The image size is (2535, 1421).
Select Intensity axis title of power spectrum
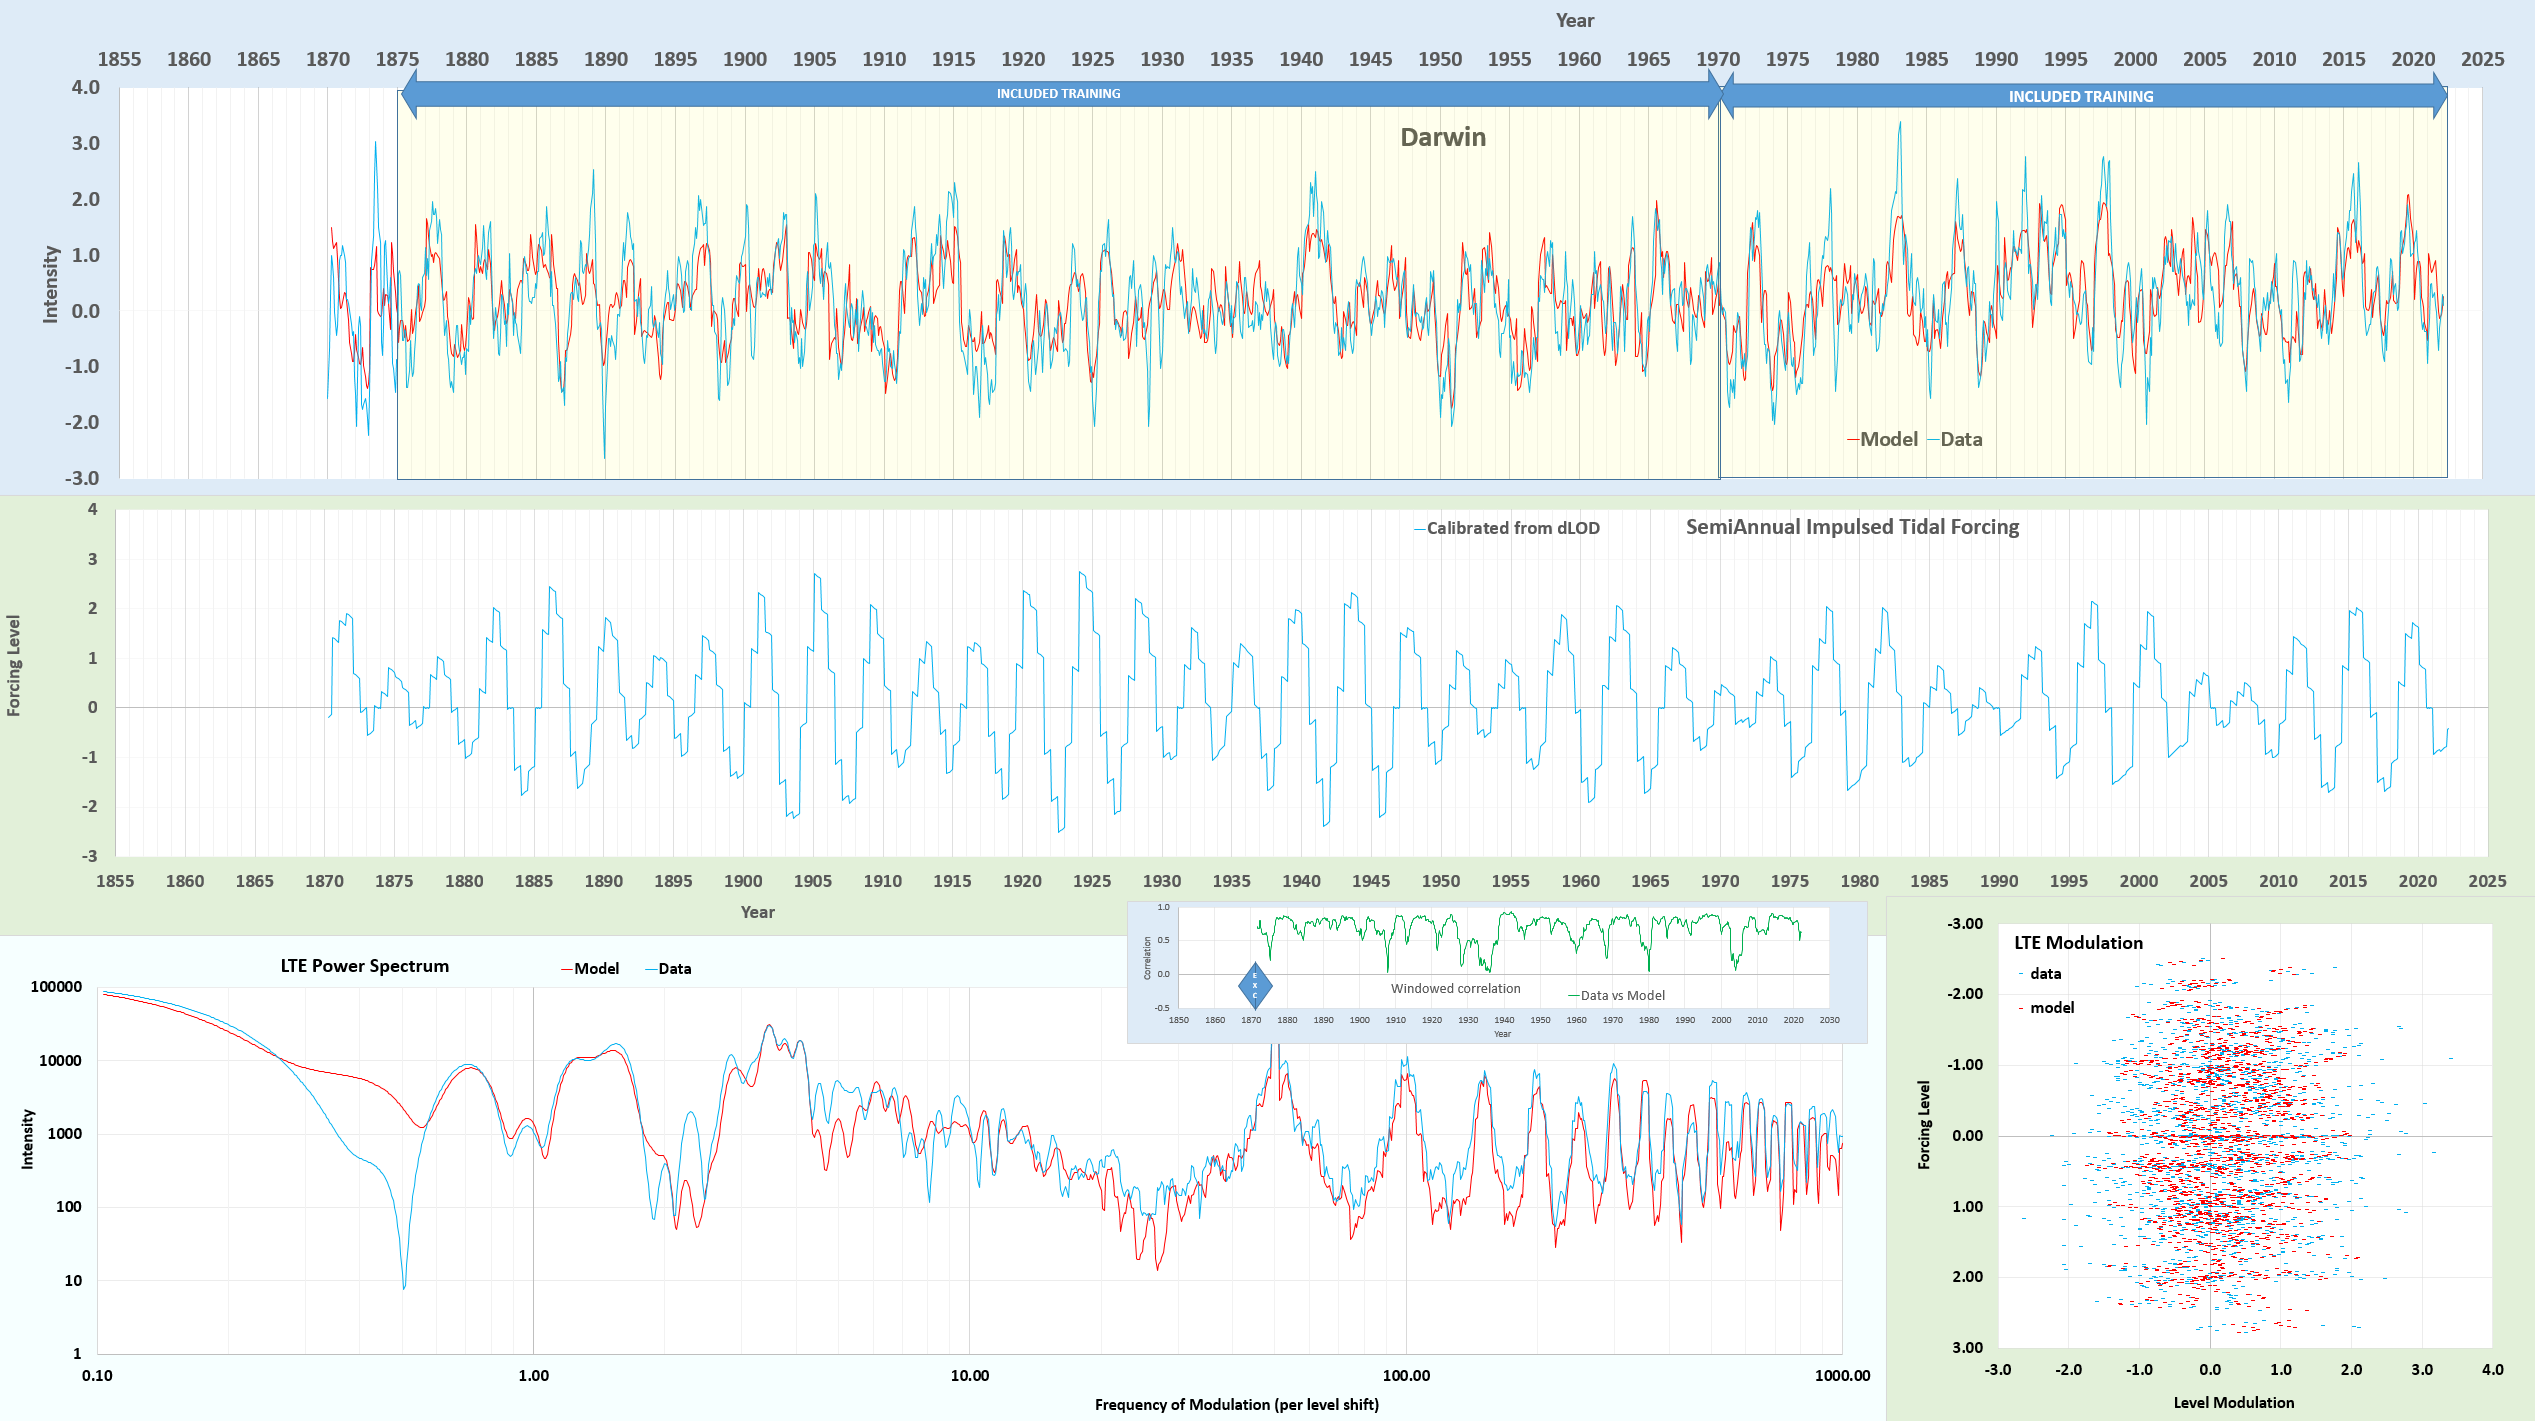click(x=28, y=1139)
